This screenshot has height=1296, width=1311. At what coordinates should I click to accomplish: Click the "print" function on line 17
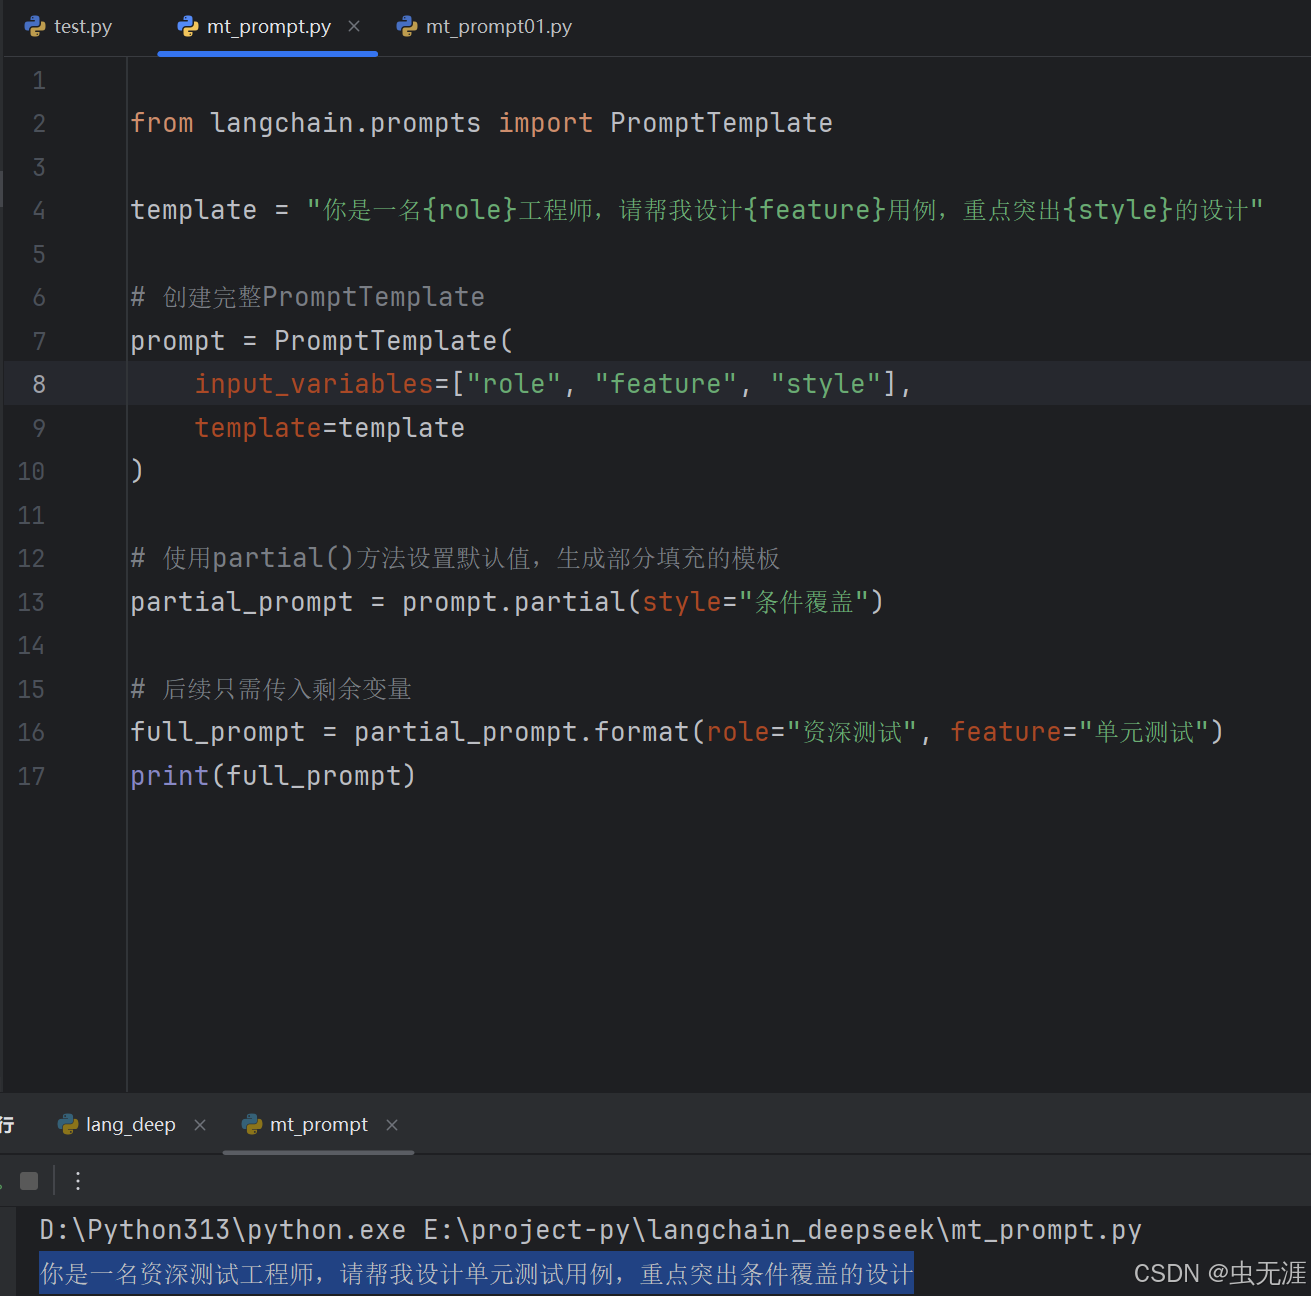click(170, 776)
